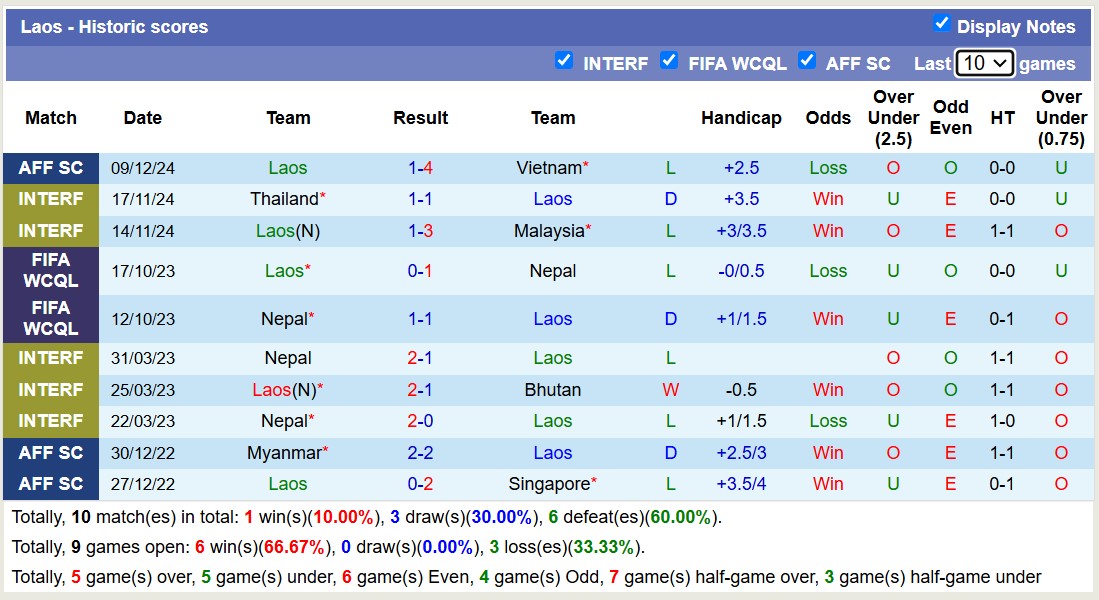
Task: Sort by clicking the Date column header
Action: [142, 117]
